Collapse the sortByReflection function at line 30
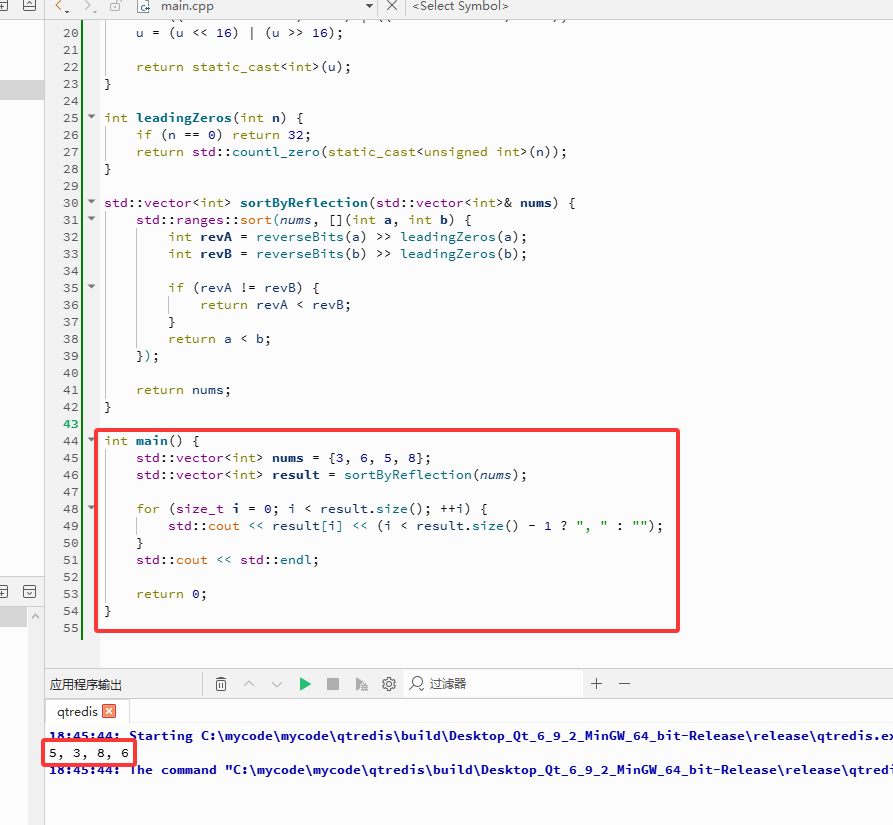The image size is (893, 825). [92, 201]
